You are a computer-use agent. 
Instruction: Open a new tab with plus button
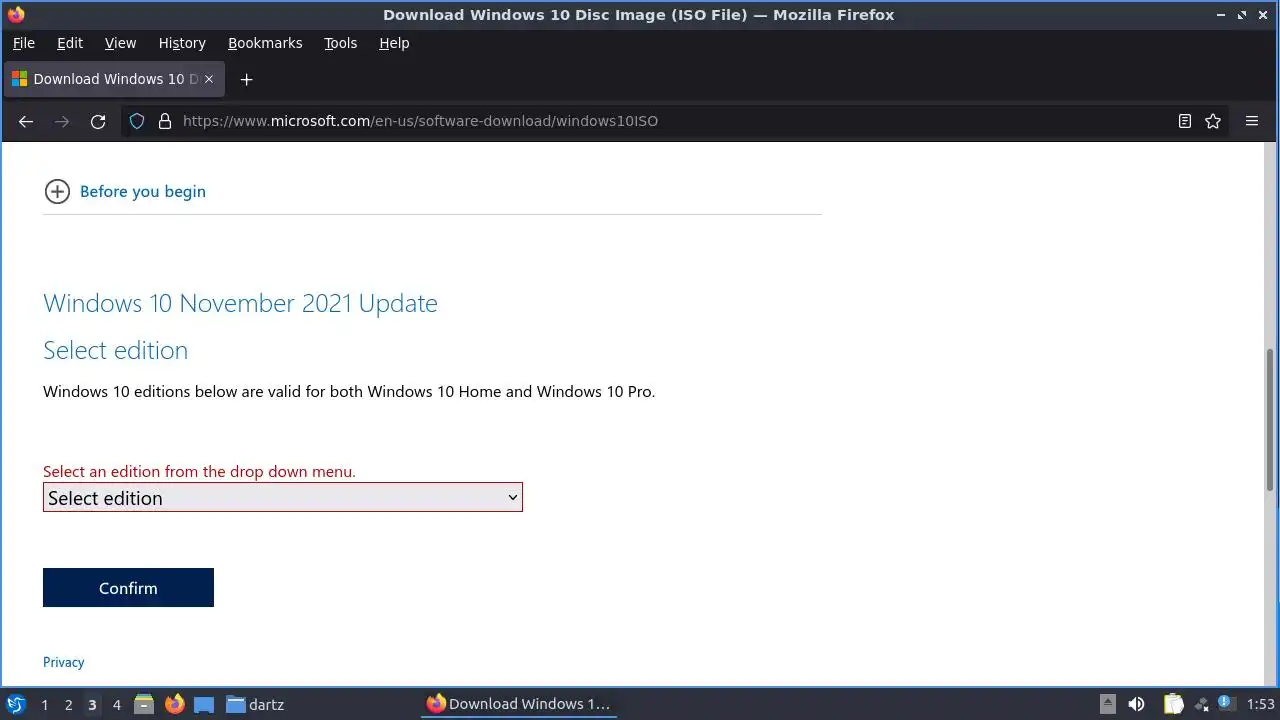tap(247, 79)
